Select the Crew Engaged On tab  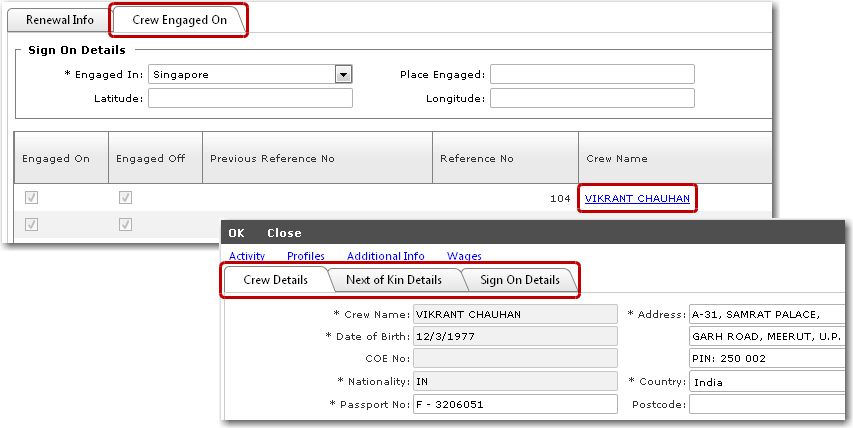(179, 19)
